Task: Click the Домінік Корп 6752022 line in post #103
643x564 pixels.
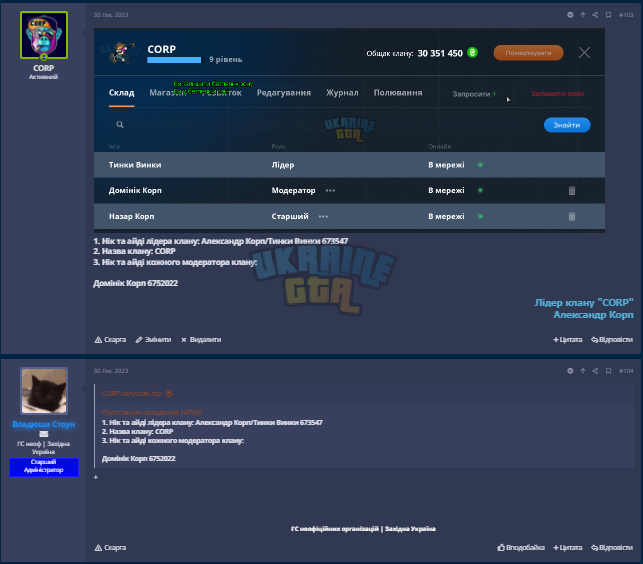Action: pyautogui.click(x=135, y=283)
